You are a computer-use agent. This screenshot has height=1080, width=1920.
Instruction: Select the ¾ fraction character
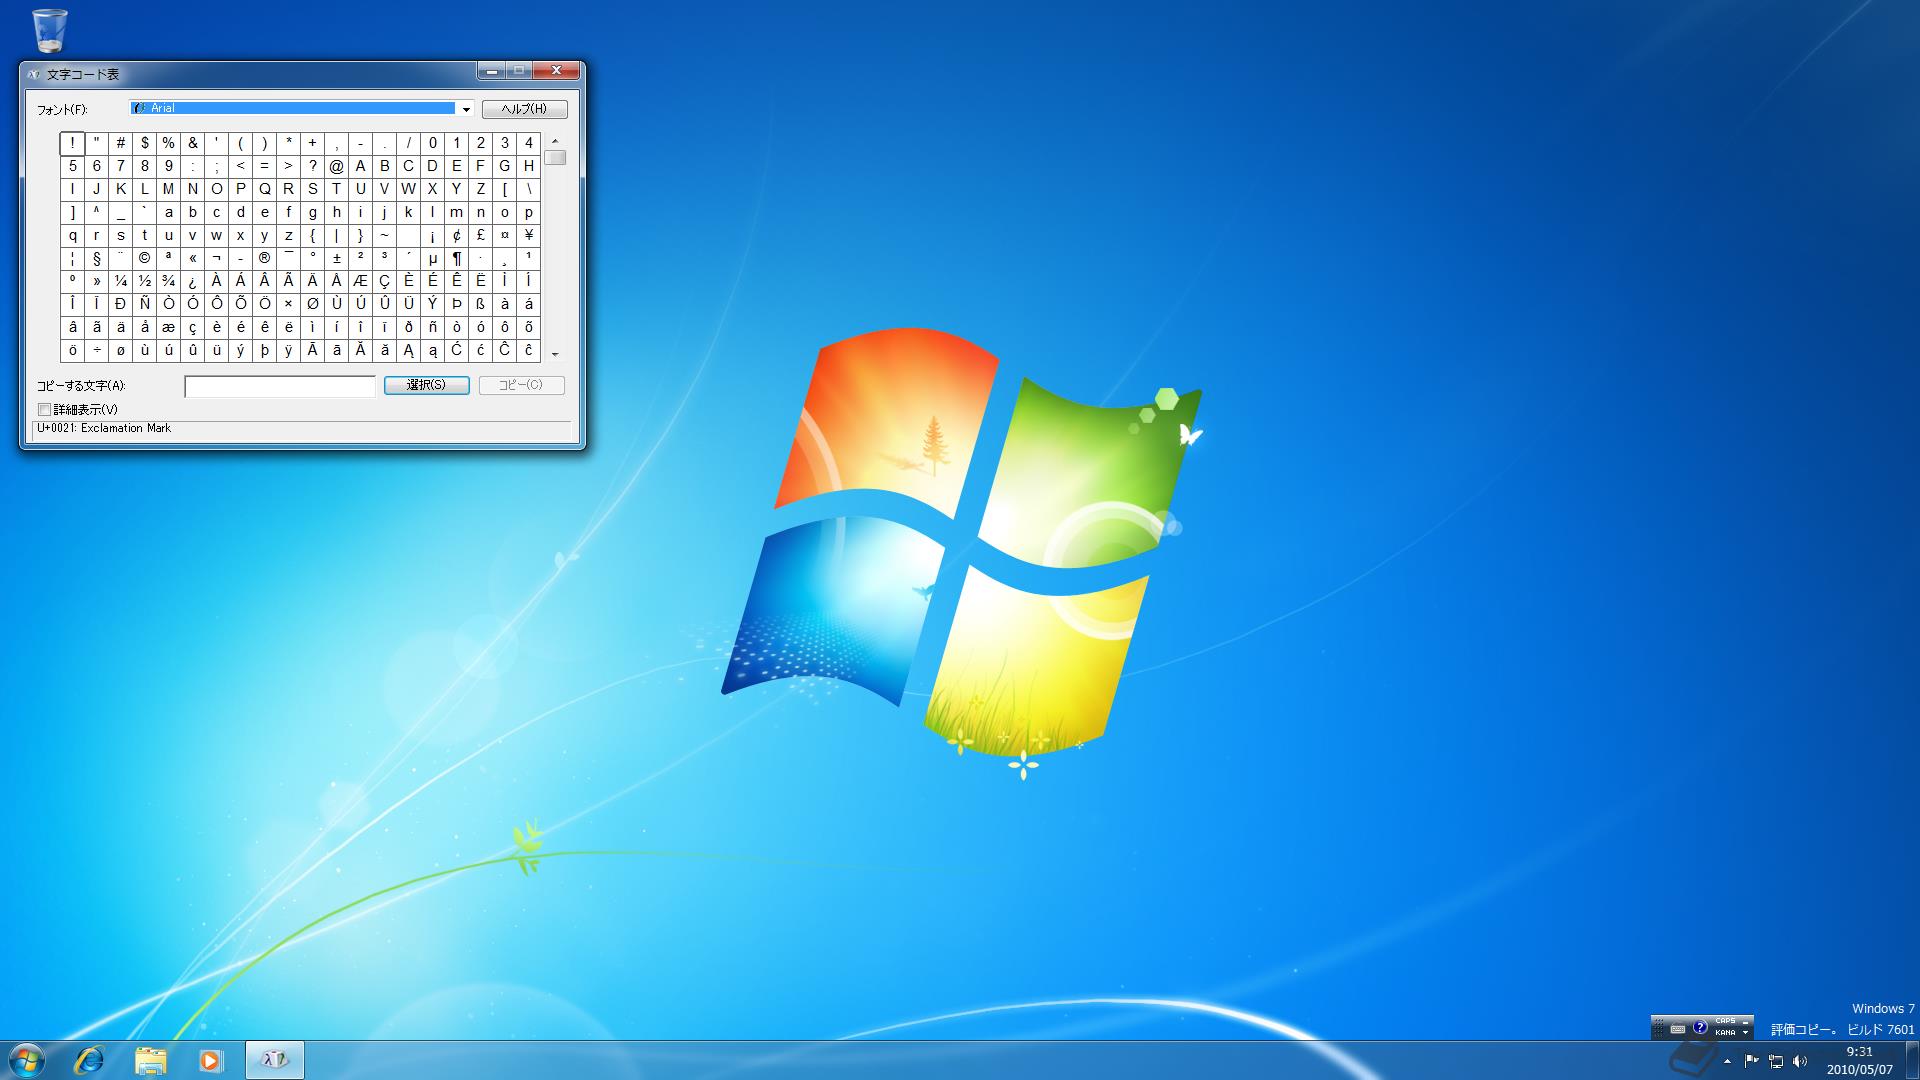169,281
